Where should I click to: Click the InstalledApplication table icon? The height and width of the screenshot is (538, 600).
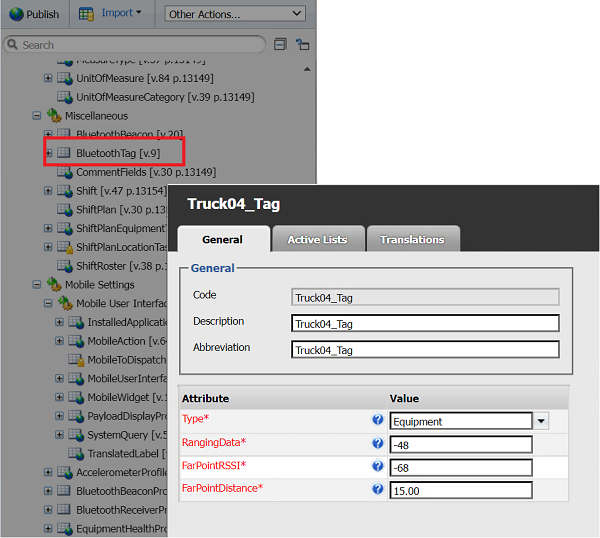[76, 322]
